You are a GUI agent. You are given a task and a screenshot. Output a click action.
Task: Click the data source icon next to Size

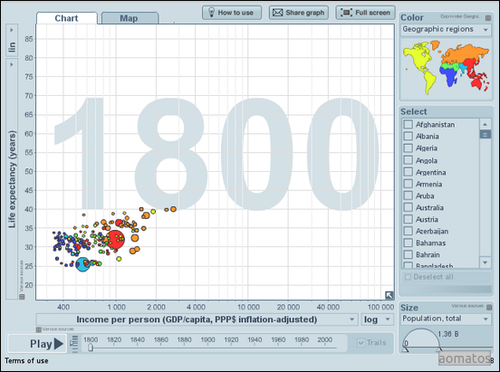[x=489, y=307]
